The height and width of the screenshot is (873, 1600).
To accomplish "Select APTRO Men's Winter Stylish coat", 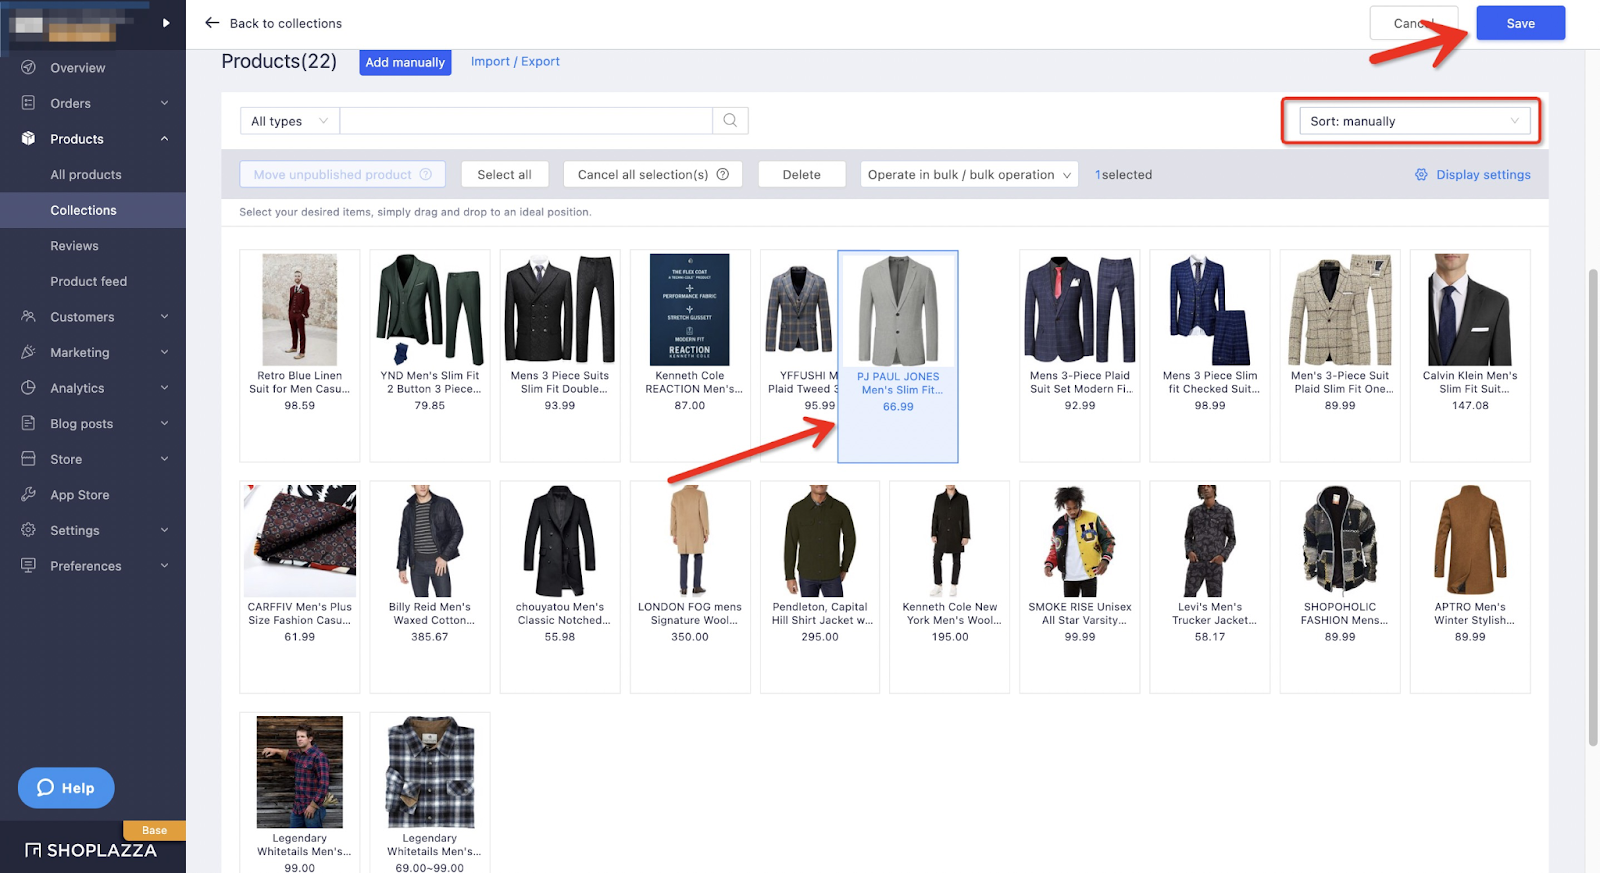I will click(1470, 587).
